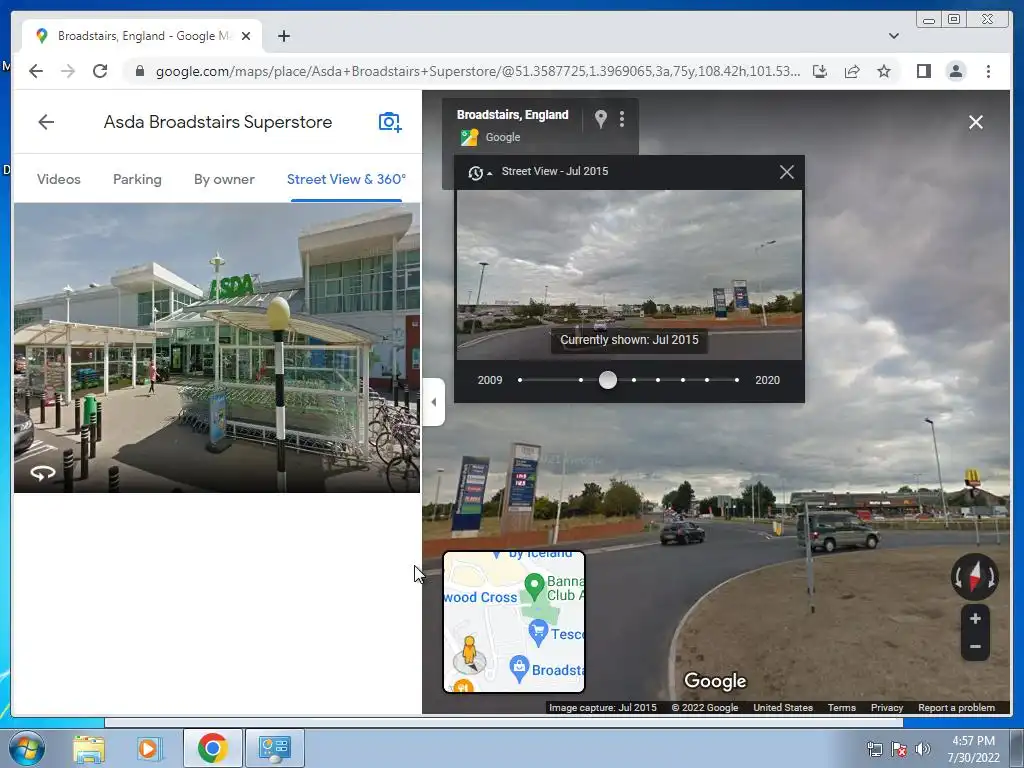
Task: Open the network icon in system tray
Action: [x=874, y=749]
